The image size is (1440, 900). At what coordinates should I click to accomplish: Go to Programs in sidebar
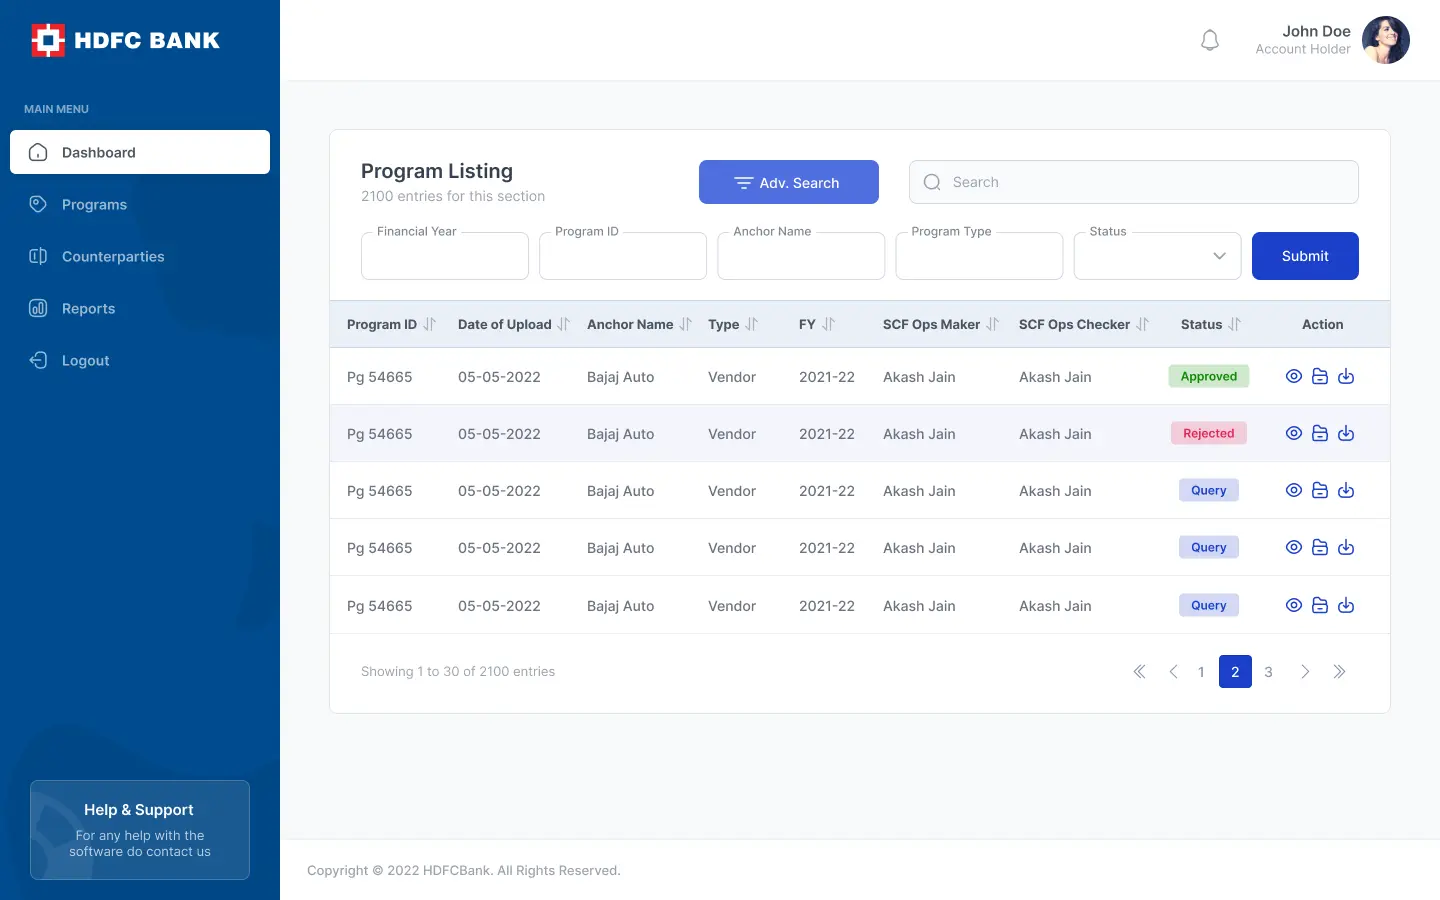point(140,204)
